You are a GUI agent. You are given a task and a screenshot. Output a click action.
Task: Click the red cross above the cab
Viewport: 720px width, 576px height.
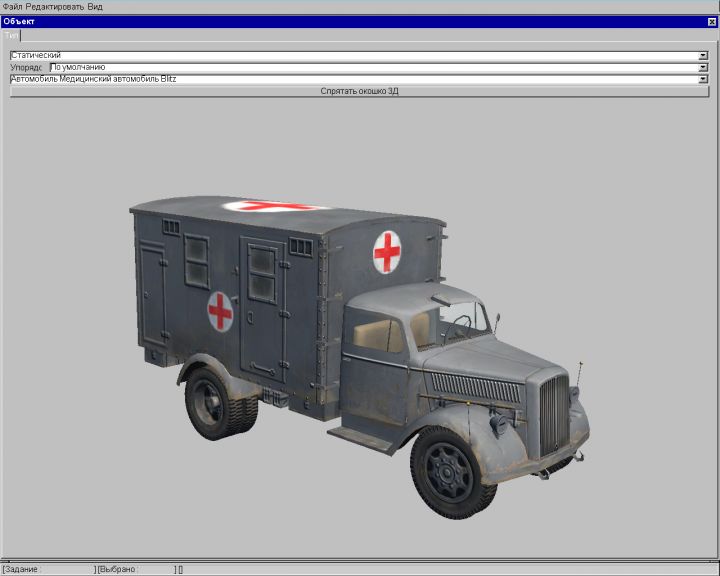pos(387,251)
